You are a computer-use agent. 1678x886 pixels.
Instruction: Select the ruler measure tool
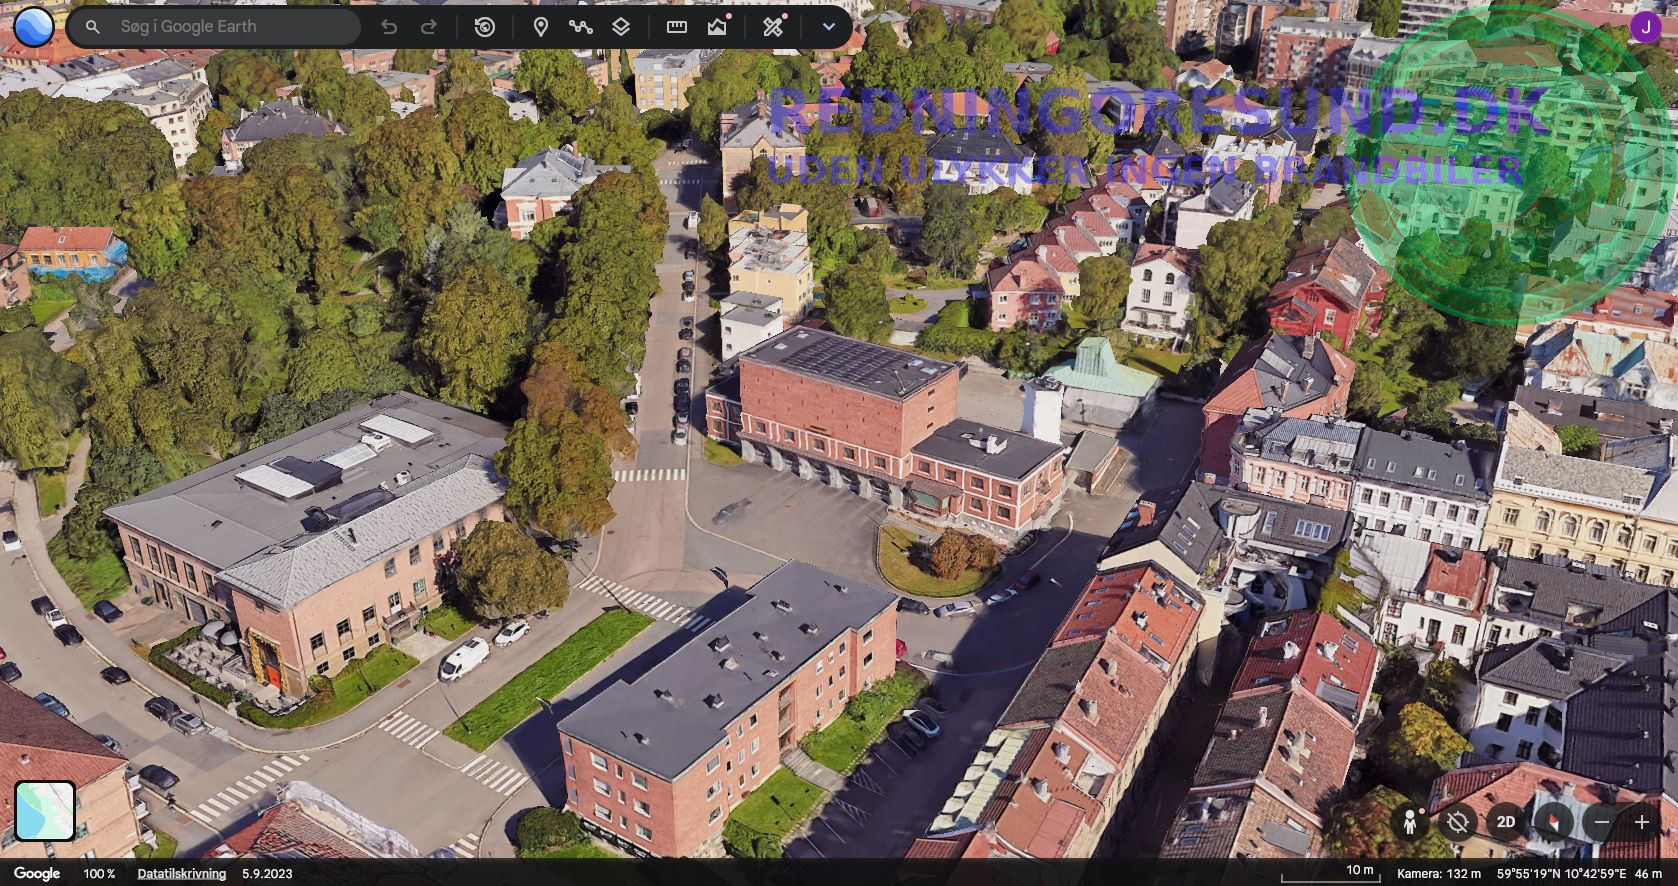(677, 27)
